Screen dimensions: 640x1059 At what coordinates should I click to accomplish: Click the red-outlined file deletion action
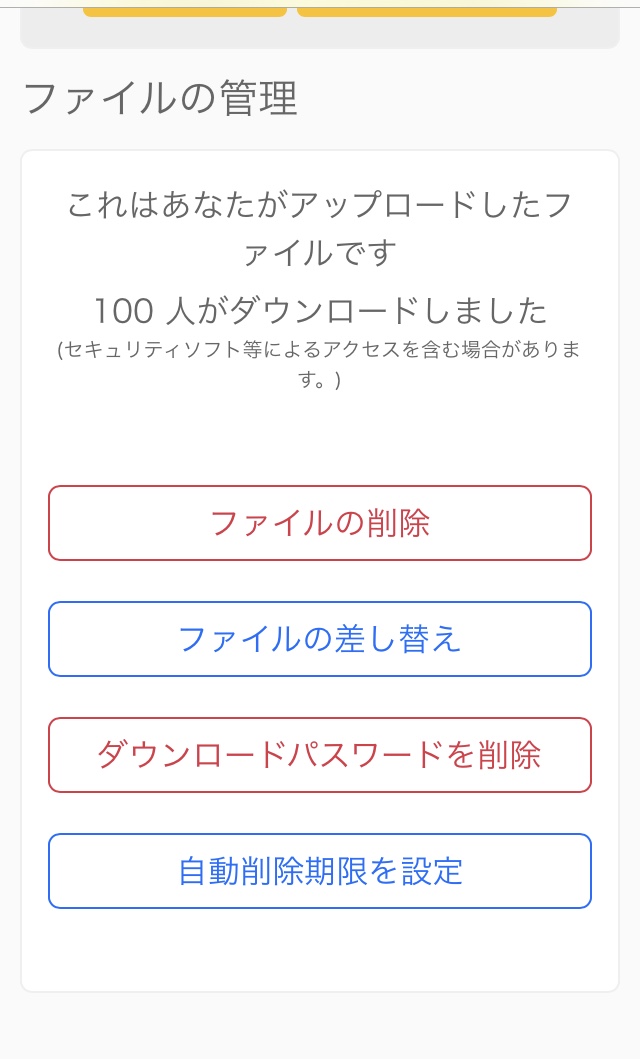[319, 522]
